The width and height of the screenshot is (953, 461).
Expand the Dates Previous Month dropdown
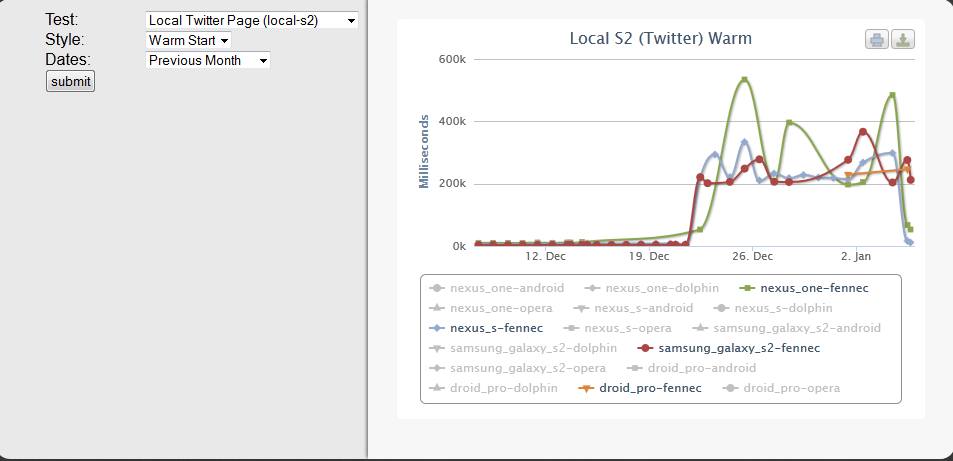pyautogui.click(x=208, y=60)
